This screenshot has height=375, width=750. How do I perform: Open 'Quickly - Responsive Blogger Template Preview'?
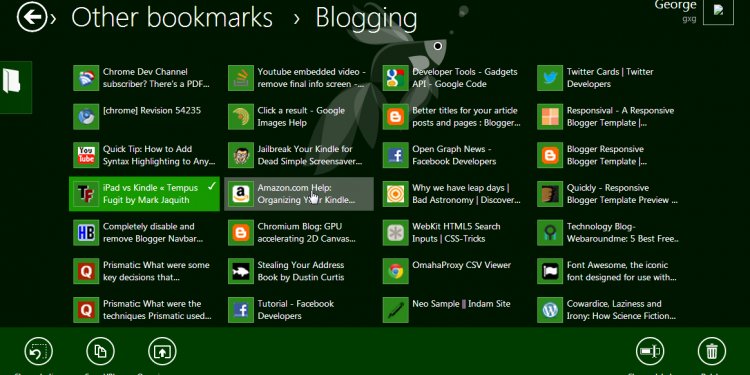608,194
